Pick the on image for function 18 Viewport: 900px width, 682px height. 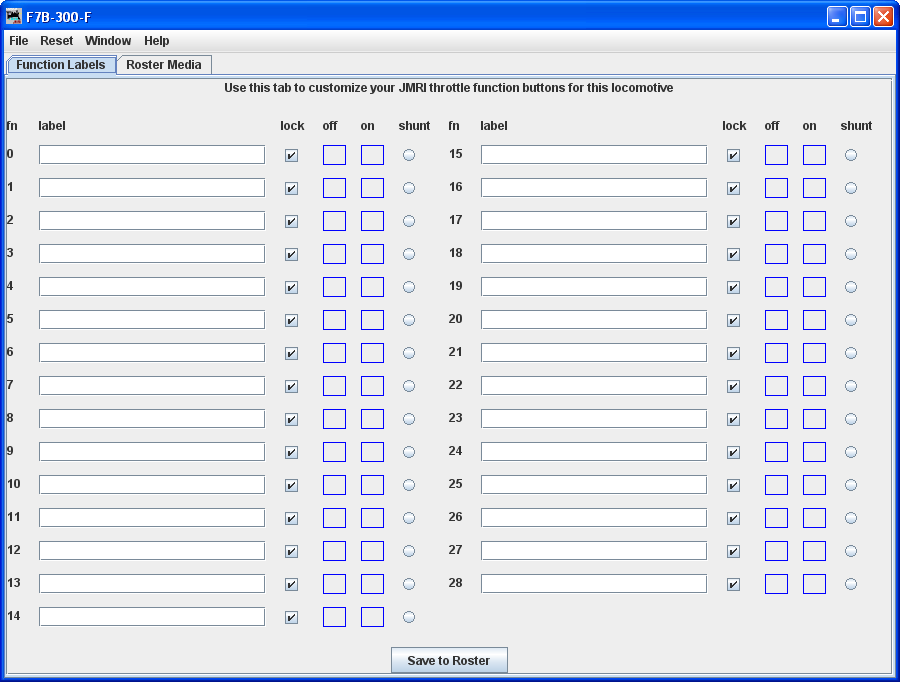point(814,253)
